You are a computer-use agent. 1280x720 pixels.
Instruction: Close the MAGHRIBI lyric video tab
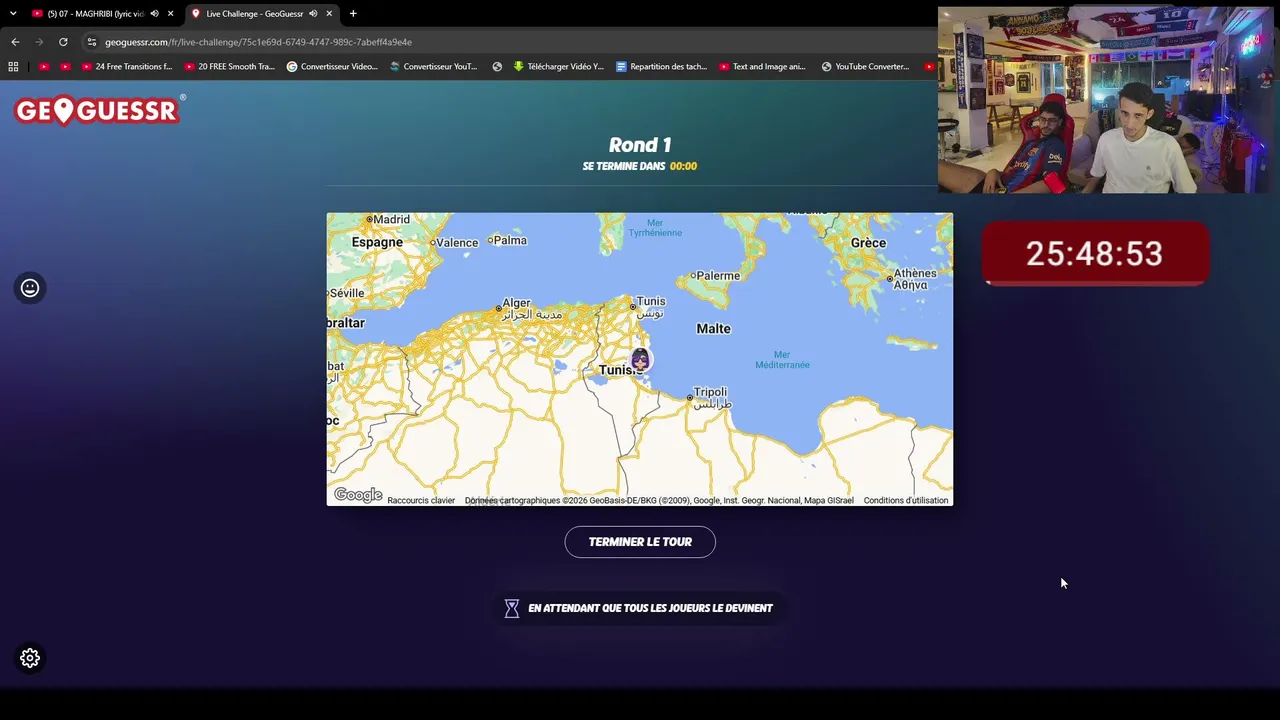(171, 14)
